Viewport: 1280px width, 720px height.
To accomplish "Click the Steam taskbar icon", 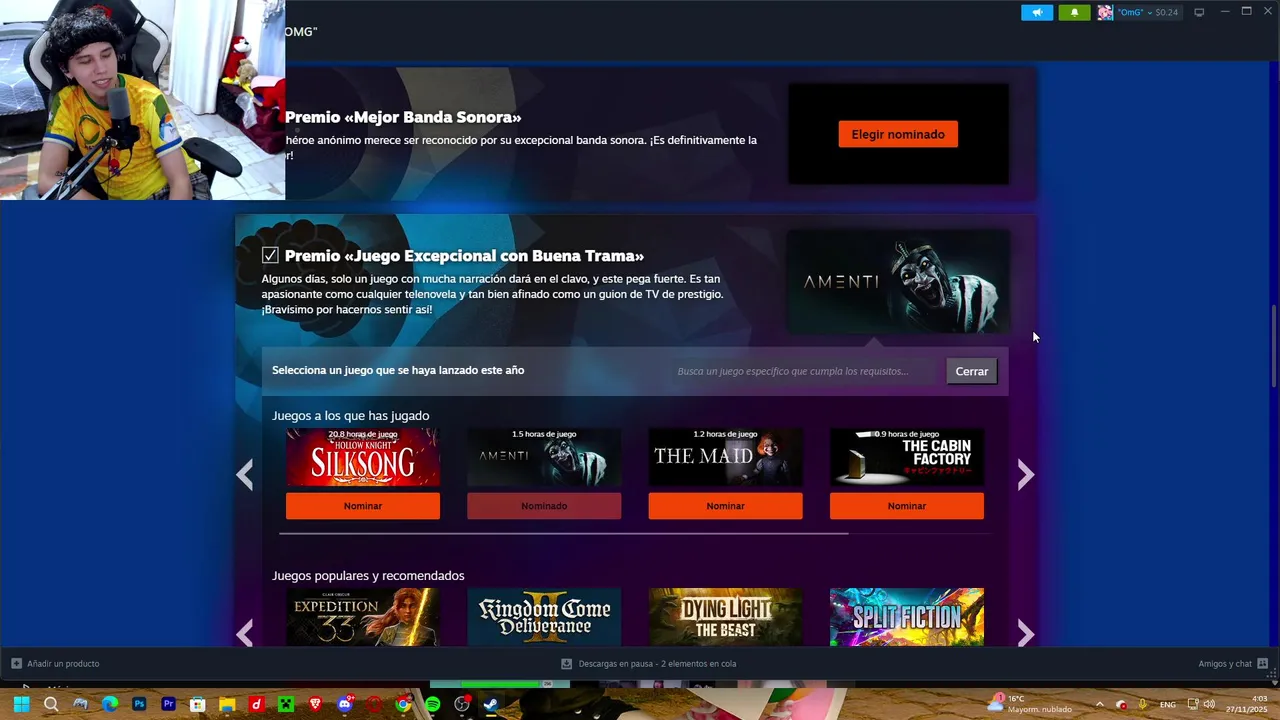I will 491,704.
